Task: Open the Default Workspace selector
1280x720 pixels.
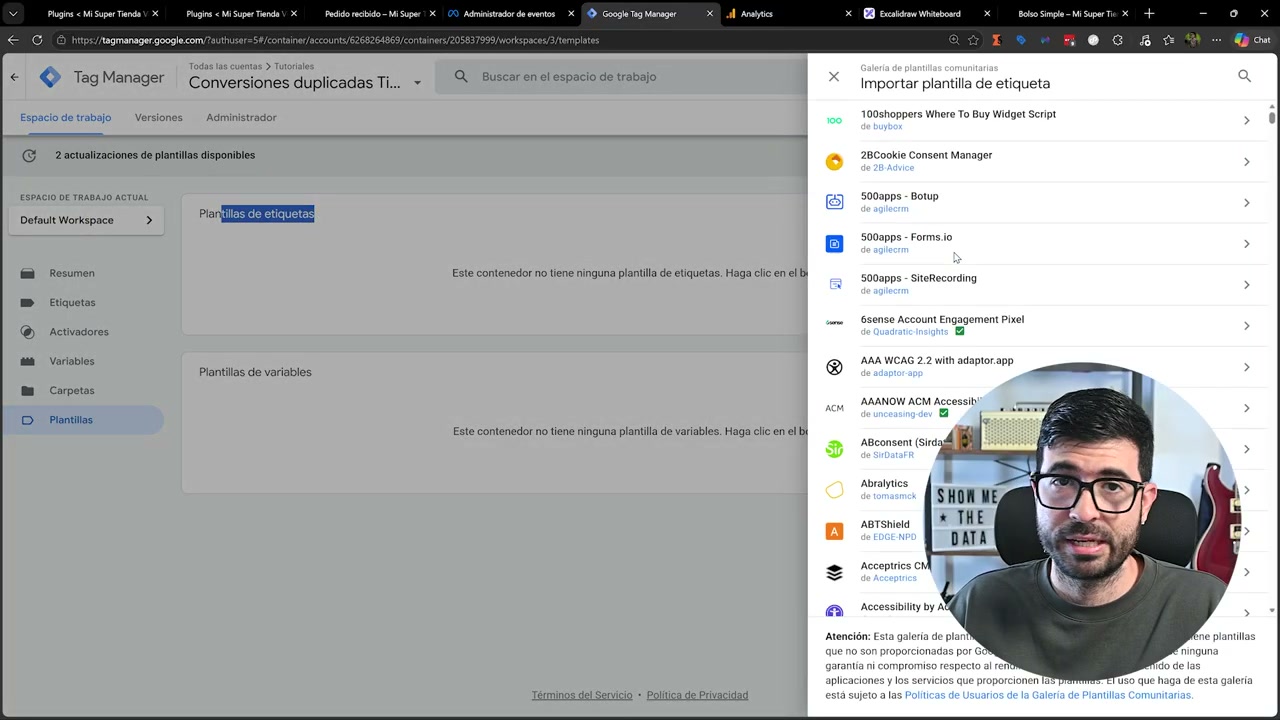Action: (86, 220)
